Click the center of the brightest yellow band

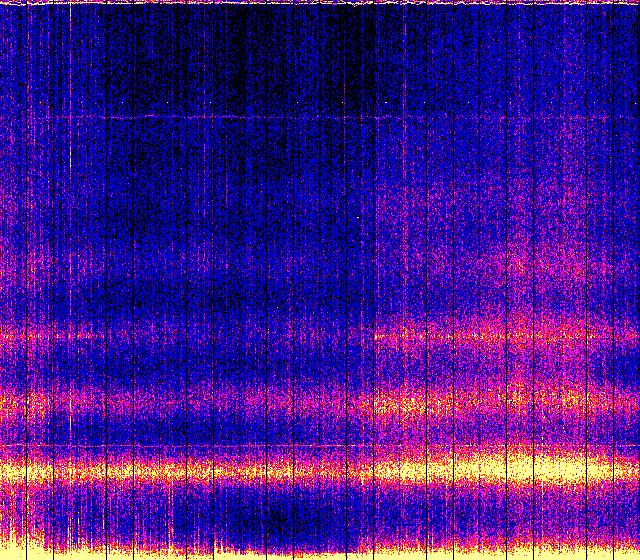tap(320, 470)
